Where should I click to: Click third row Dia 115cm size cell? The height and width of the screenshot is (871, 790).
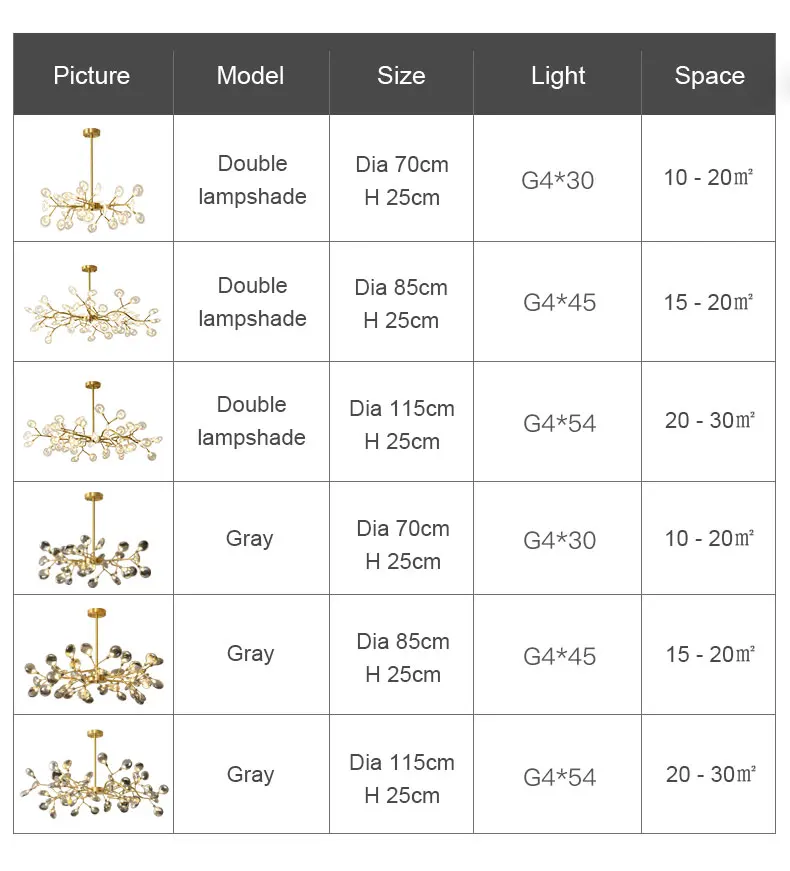(x=401, y=424)
